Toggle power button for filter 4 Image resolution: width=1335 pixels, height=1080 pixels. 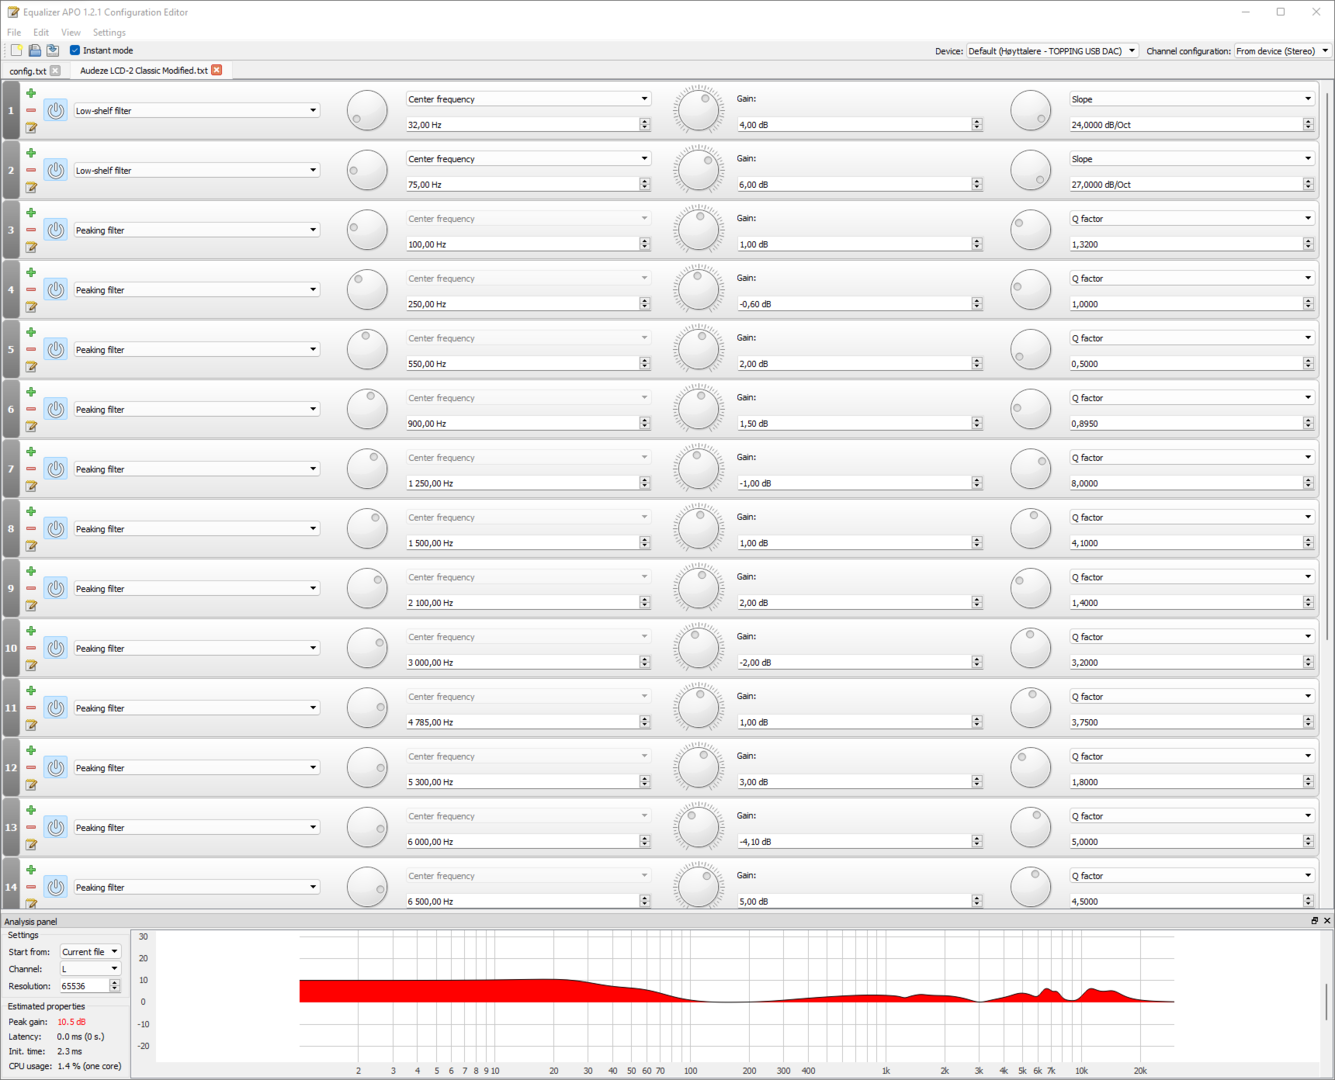(x=56, y=290)
